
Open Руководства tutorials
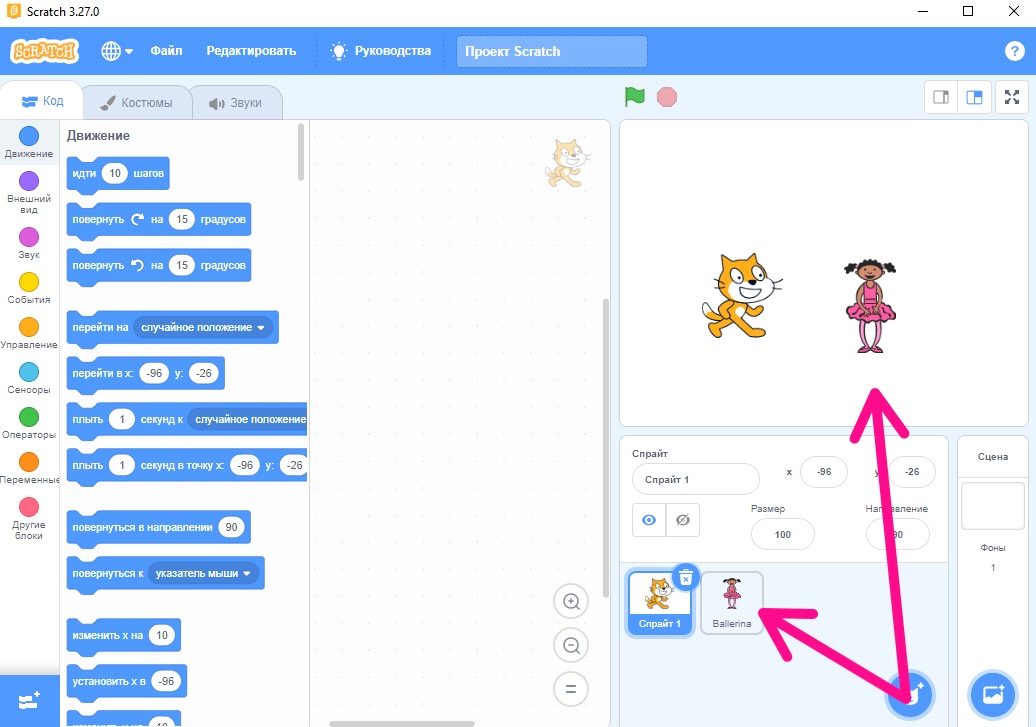point(381,51)
